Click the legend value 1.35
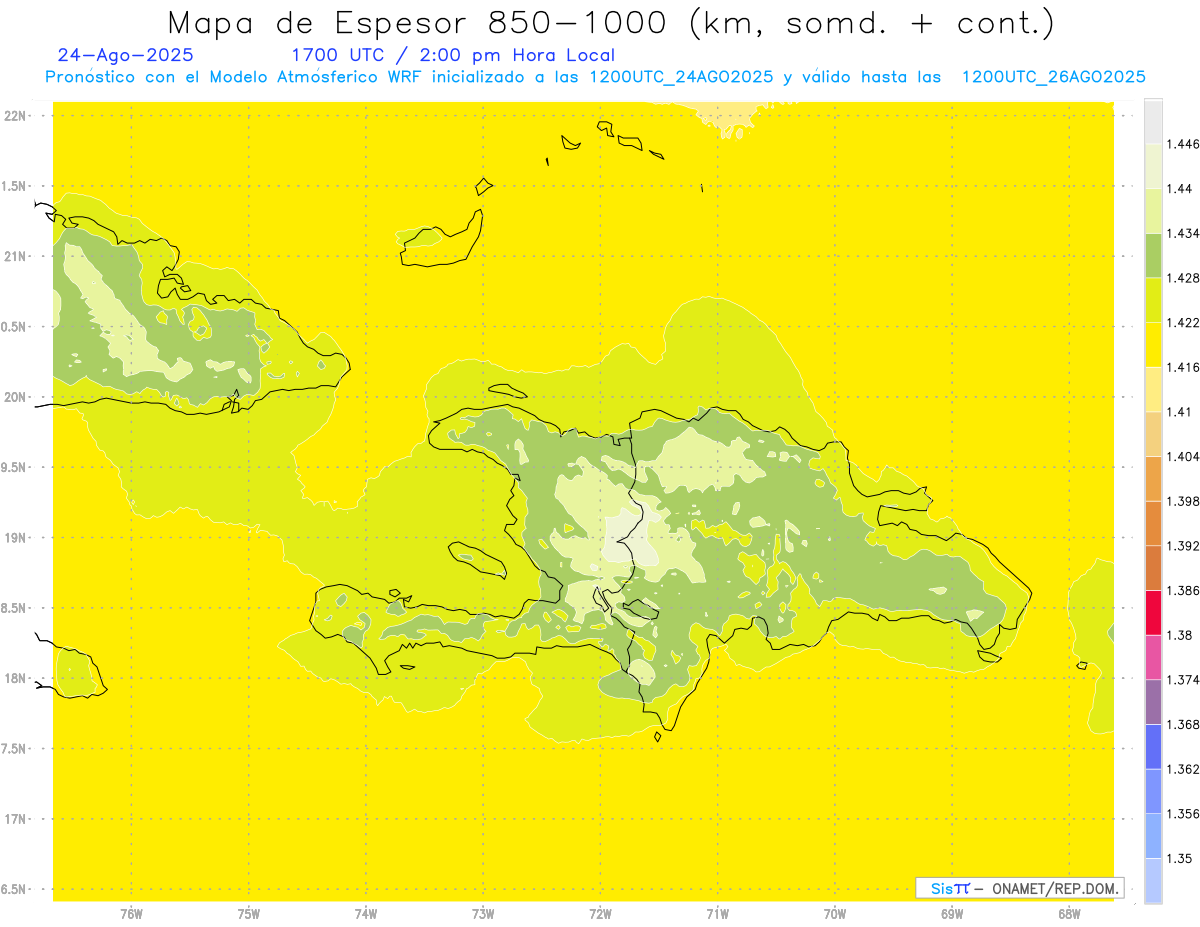This screenshot has width=1200, height=927. coord(1180,858)
